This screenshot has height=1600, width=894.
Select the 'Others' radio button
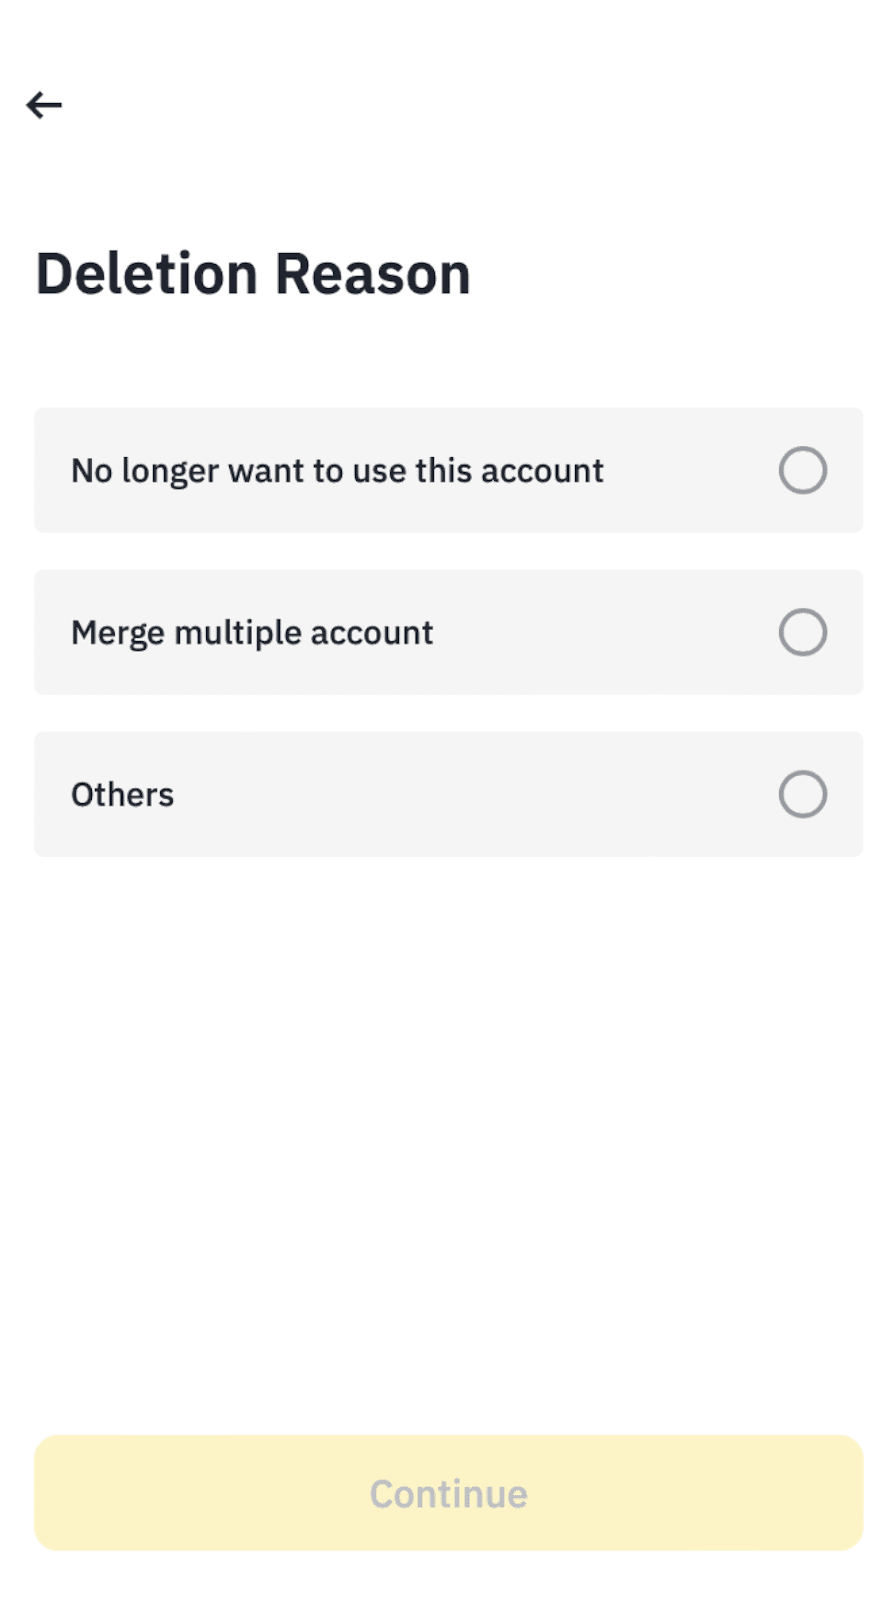[x=802, y=794]
